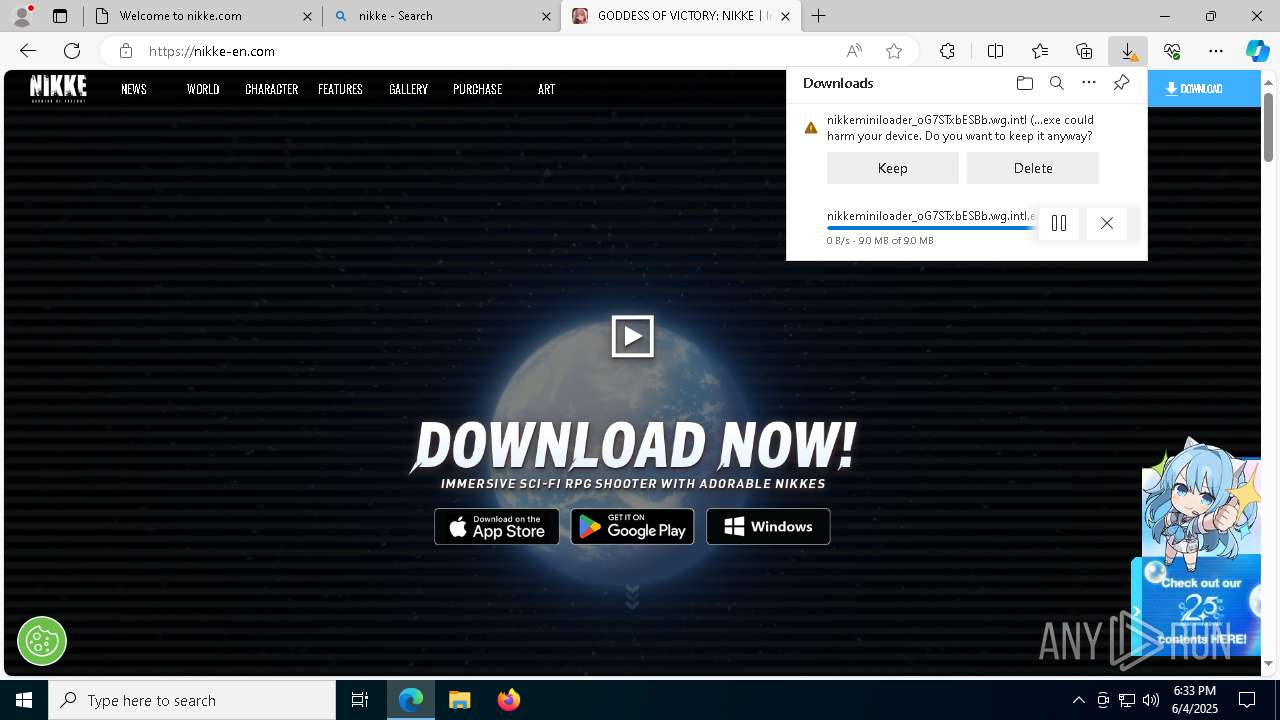The width and height of the screenshot is (1280, 720).
Task: Switch to nikke - Search tab
Action: point(442,16)
